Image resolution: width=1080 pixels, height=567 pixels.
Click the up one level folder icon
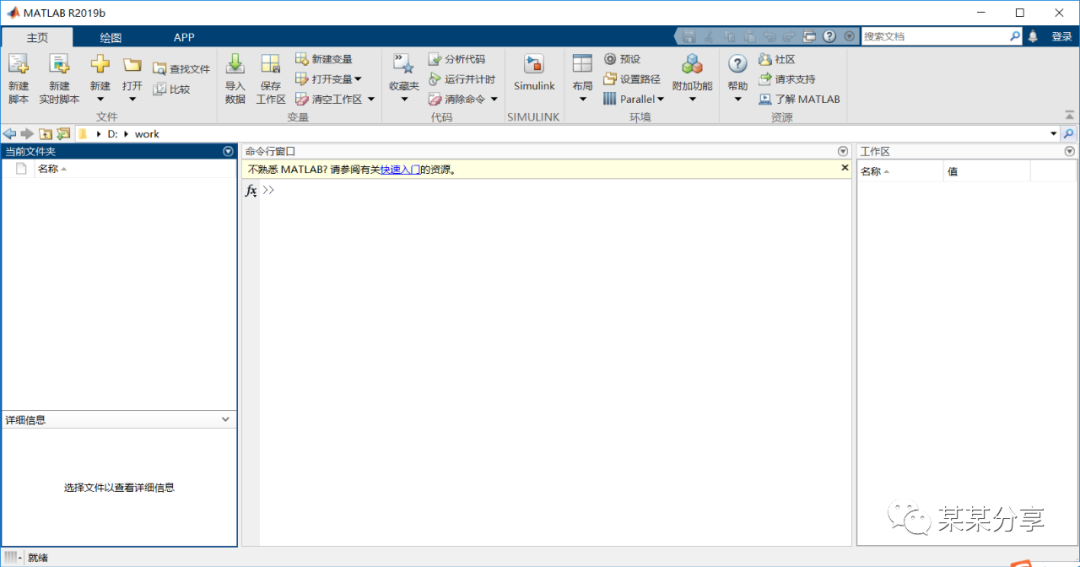point(45,134)
